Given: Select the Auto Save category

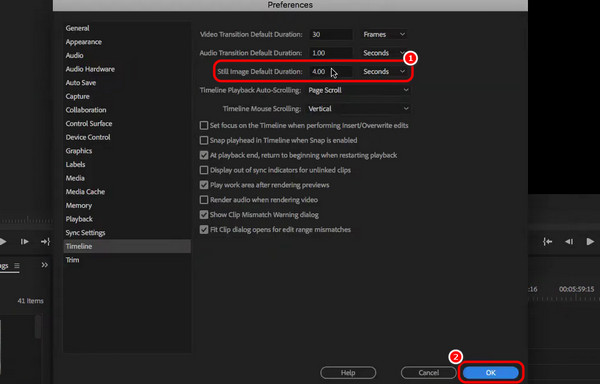Looking at the screenshot, I should (81, 83).
